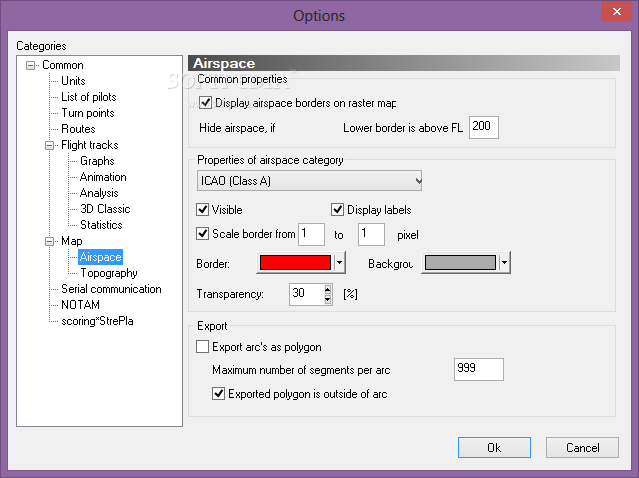Open NOTAM options page
Screen dimensions: 639x478
[80, 305]
